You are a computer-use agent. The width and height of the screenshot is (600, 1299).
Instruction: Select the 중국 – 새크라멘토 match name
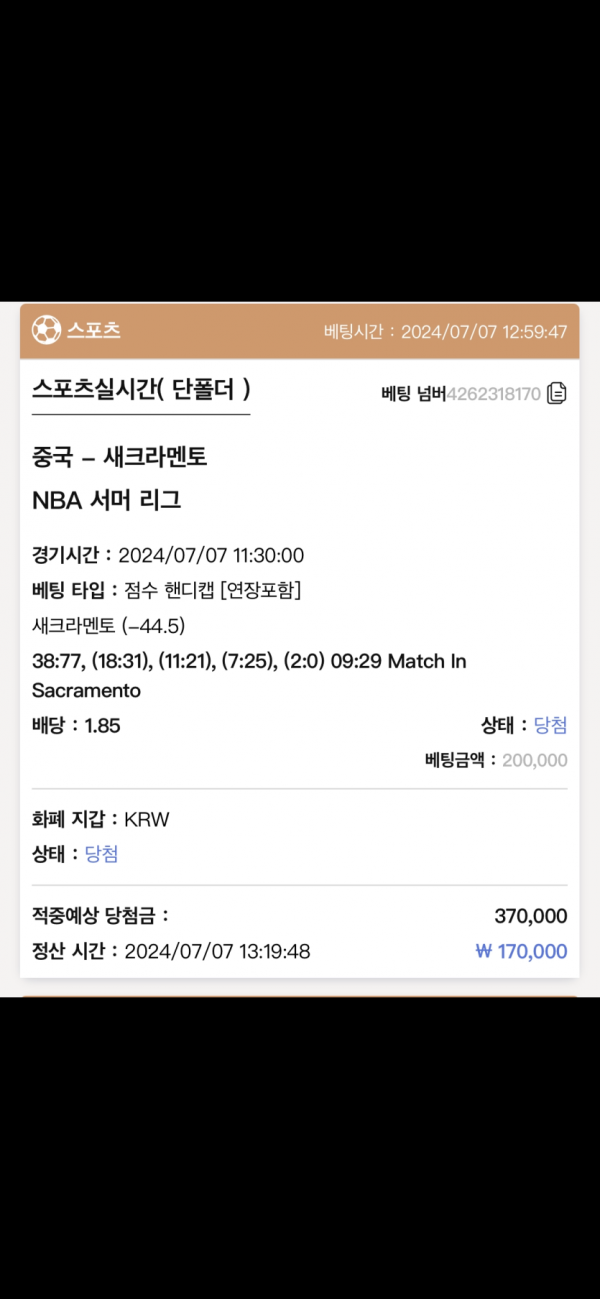coord(120,457)
